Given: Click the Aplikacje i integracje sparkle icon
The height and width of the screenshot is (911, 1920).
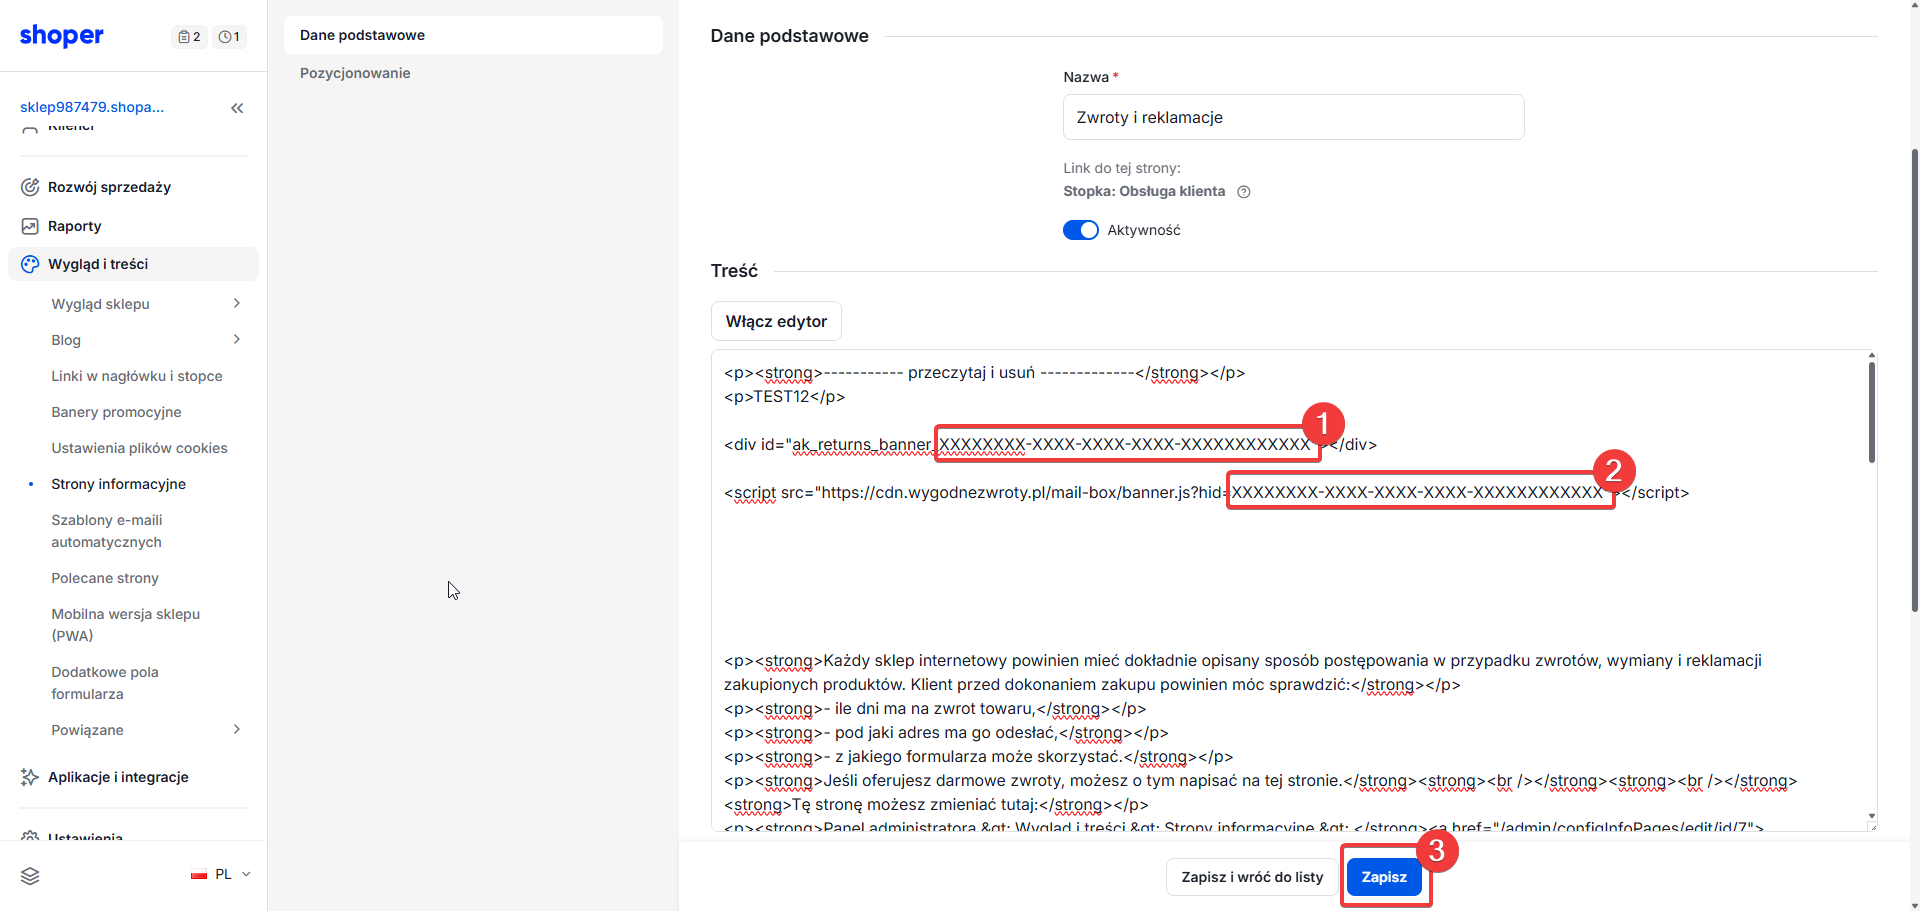Looking at the screenshot, I should (x=30, y=777).
